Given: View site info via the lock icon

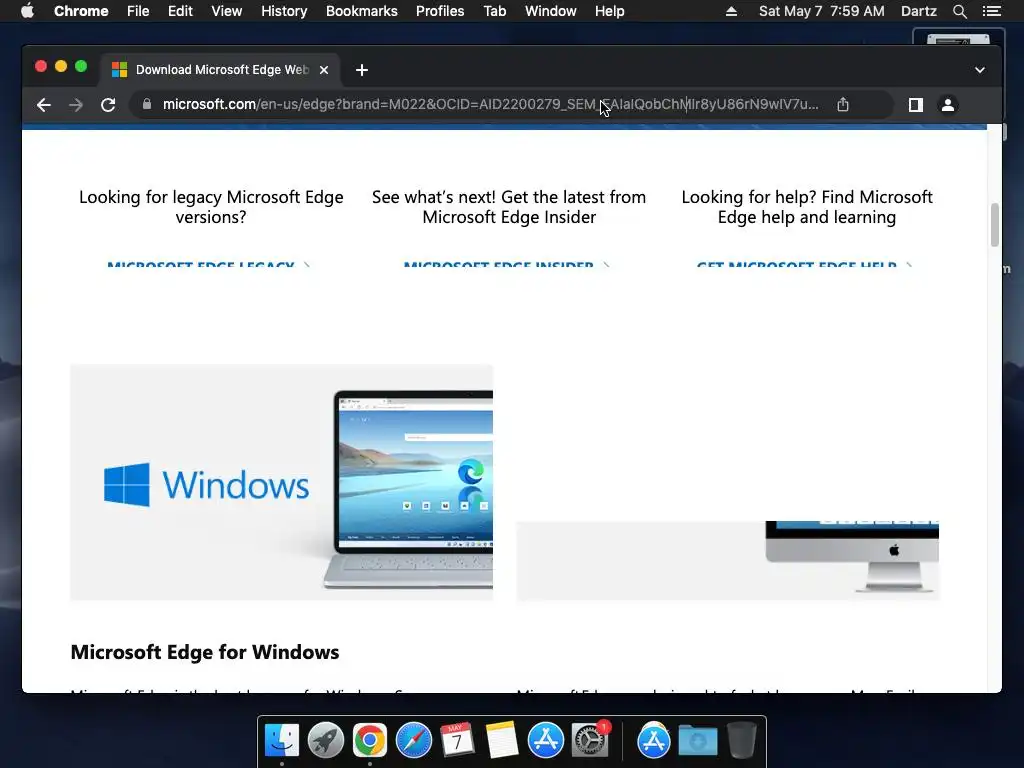Looking at the screenshot, I should [x=147, y=104].
